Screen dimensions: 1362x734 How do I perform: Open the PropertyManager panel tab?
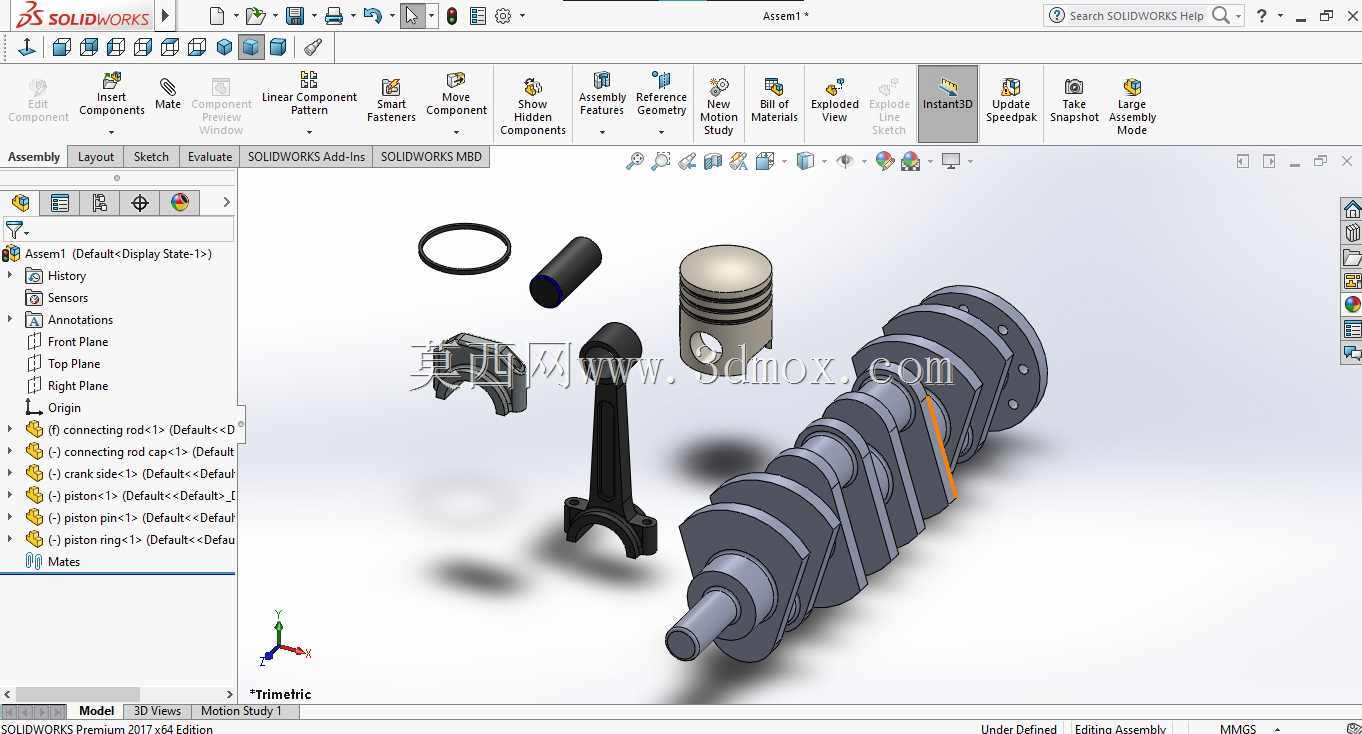click(x=60, y=203)
